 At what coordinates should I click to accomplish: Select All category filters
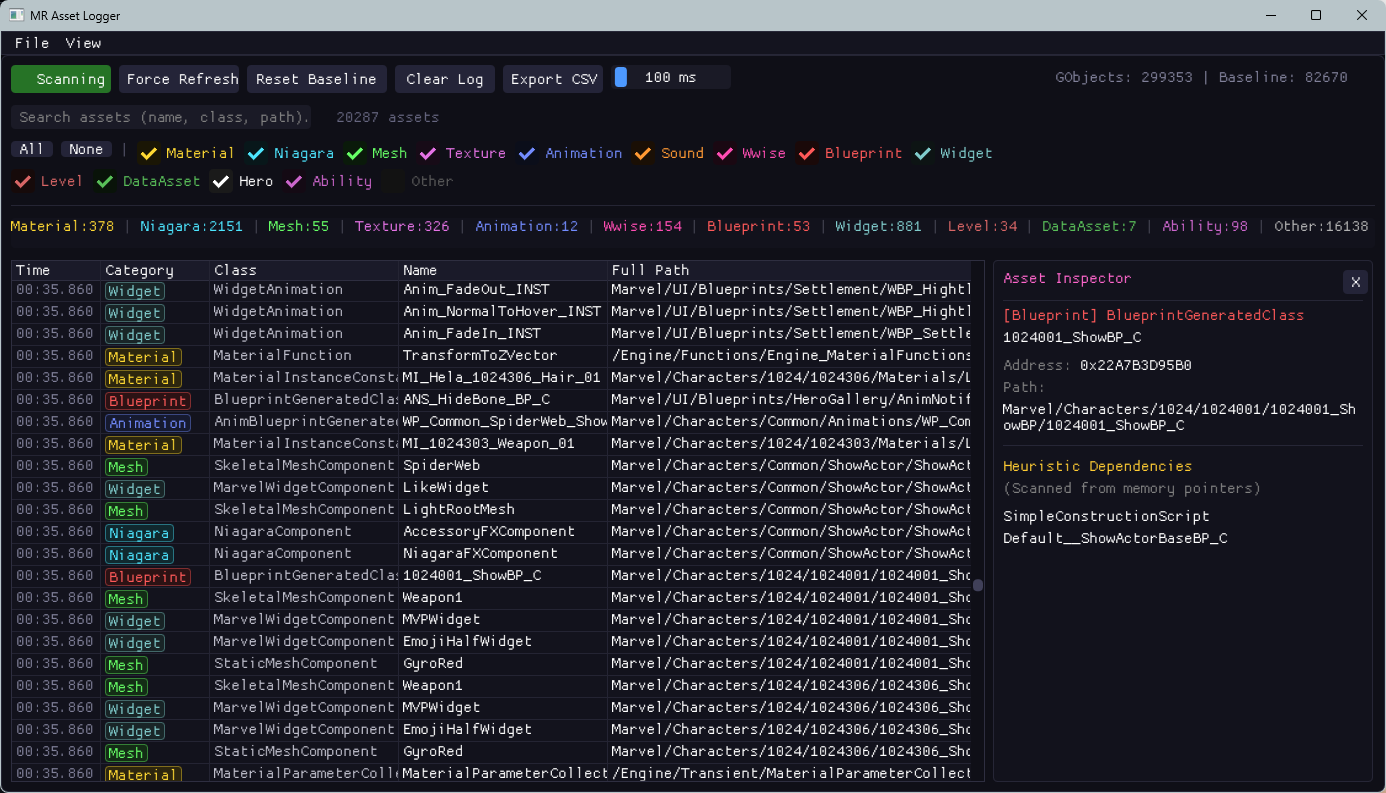click(32, 149)
